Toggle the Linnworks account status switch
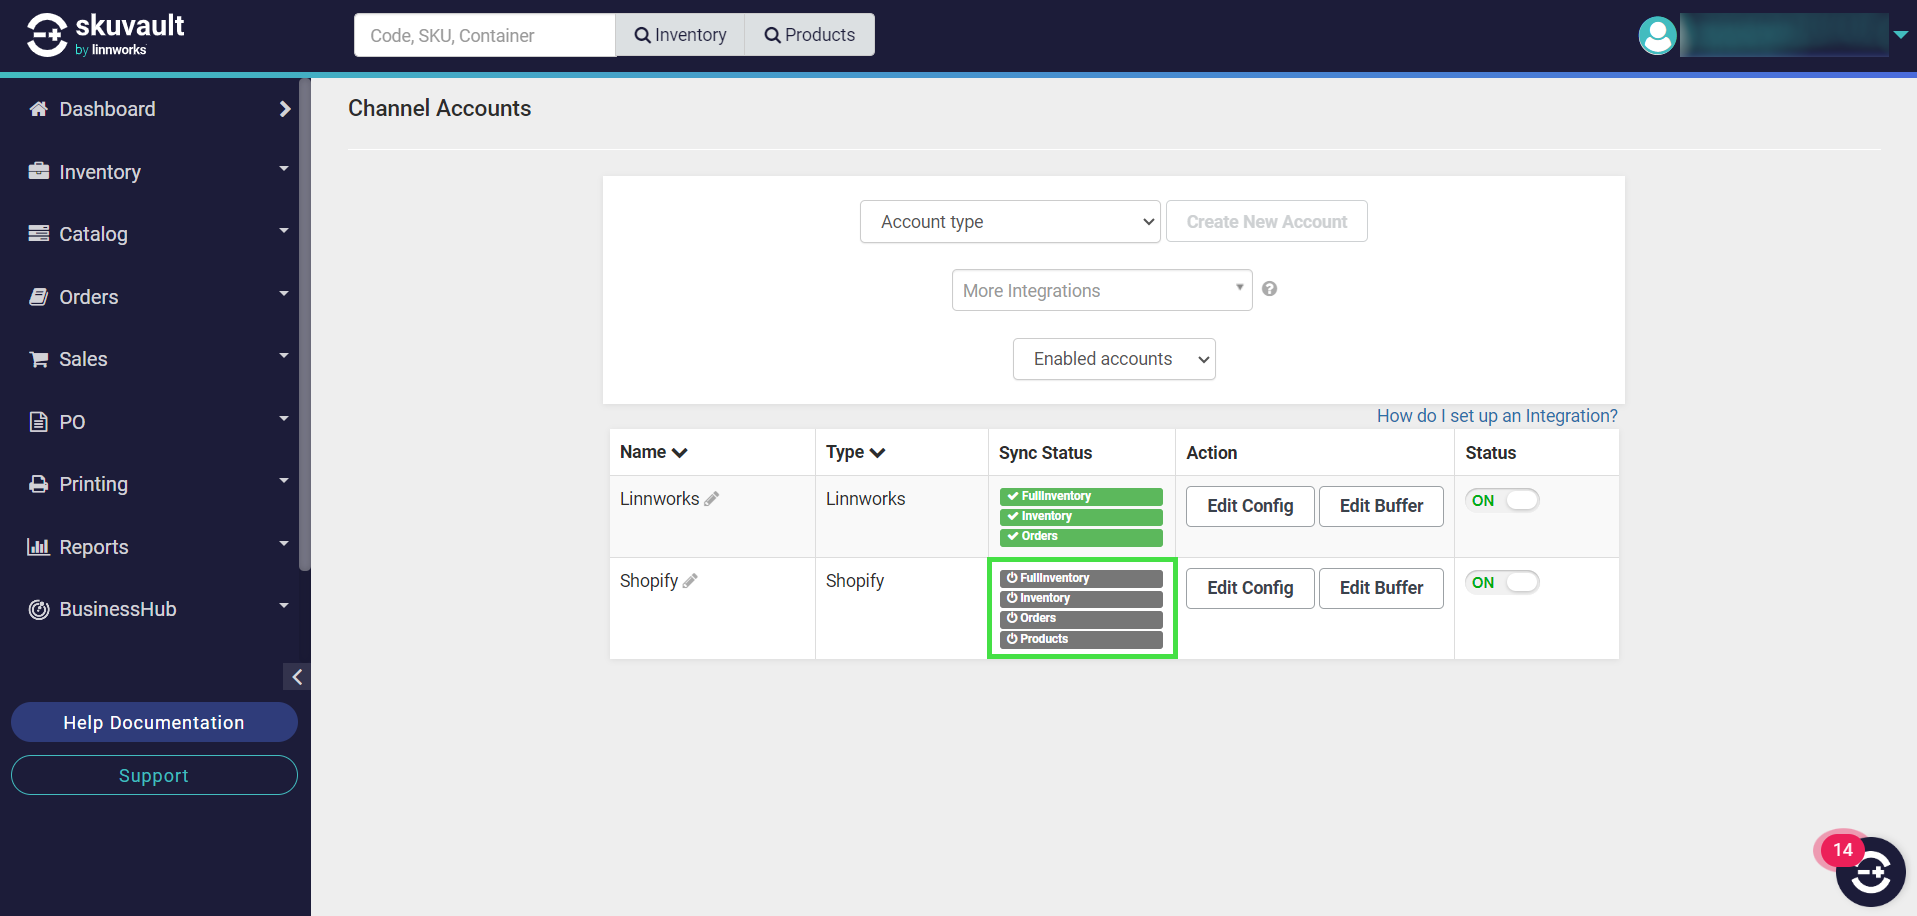This screenshot has height=916, width=1917. pyautogui.click(x=1502, y=500)
